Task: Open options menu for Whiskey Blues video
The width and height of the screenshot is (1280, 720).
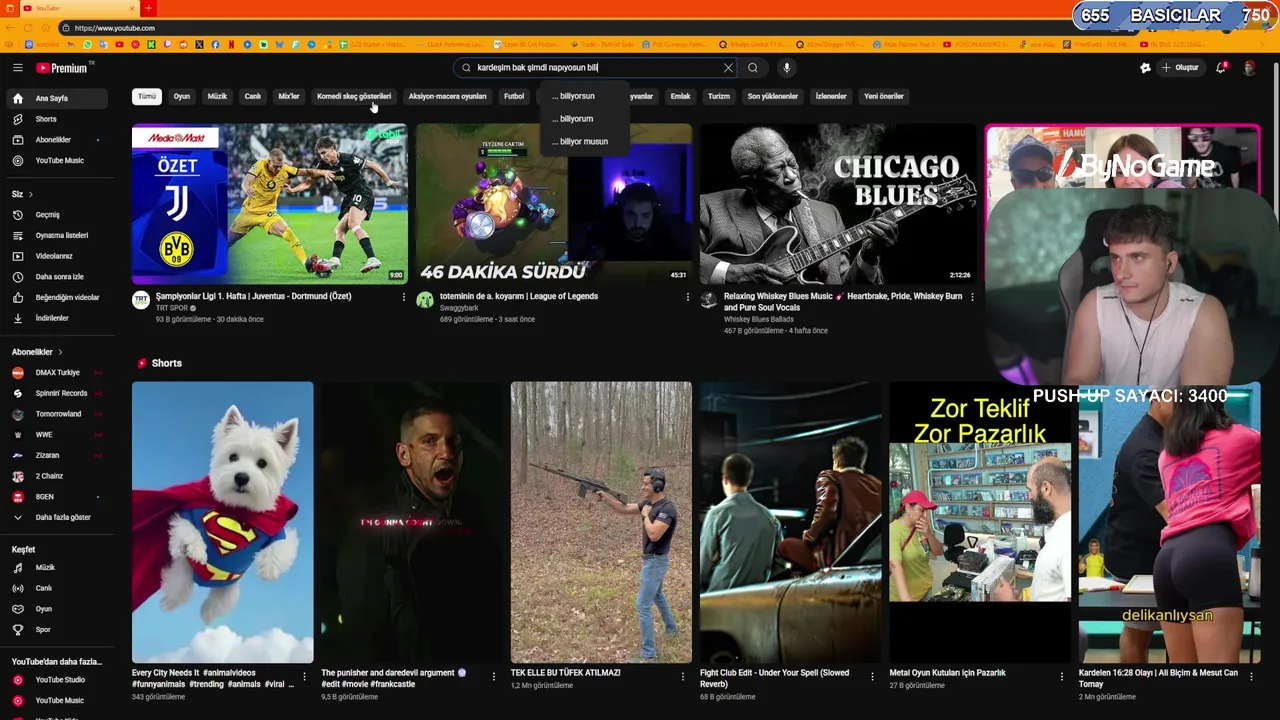Action: (x=972, y=297)
